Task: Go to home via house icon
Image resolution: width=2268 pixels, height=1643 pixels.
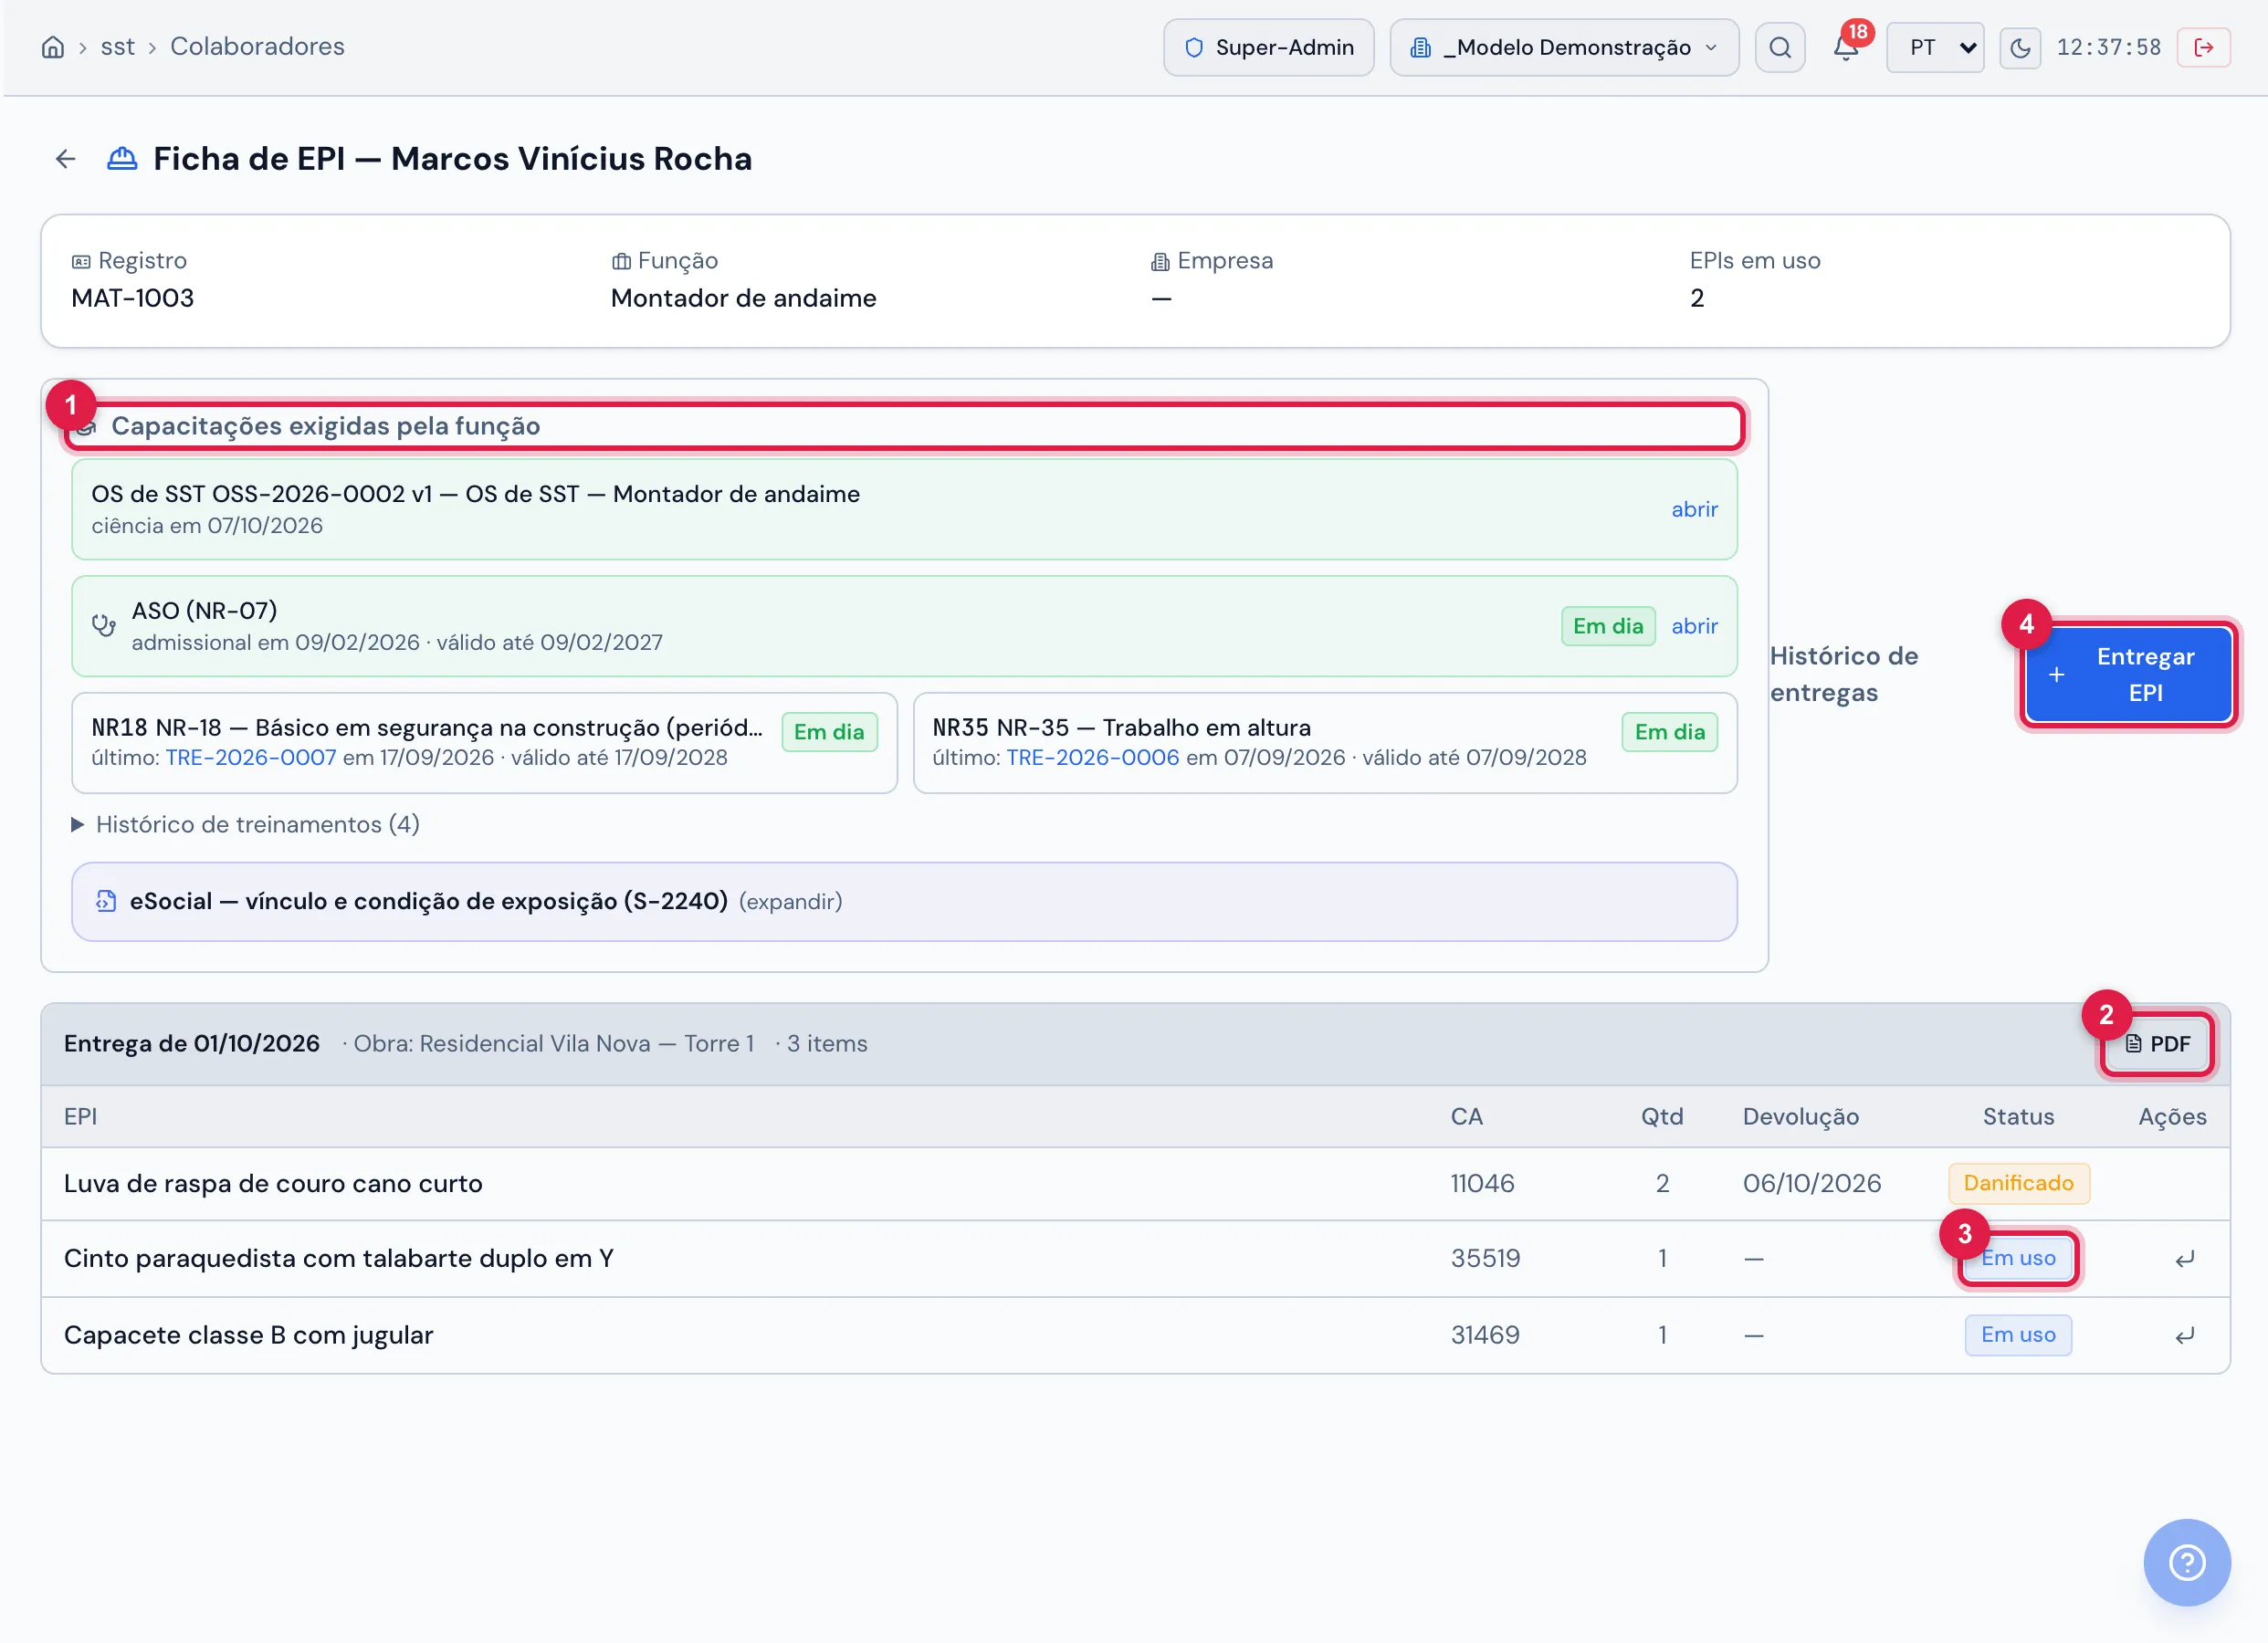Action: pos(53,47)
